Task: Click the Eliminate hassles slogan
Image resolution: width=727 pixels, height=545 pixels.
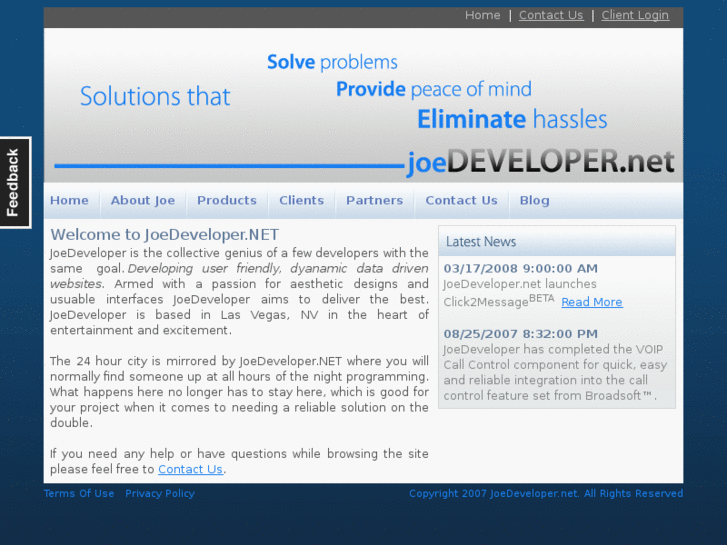Action: click(512, 119)
